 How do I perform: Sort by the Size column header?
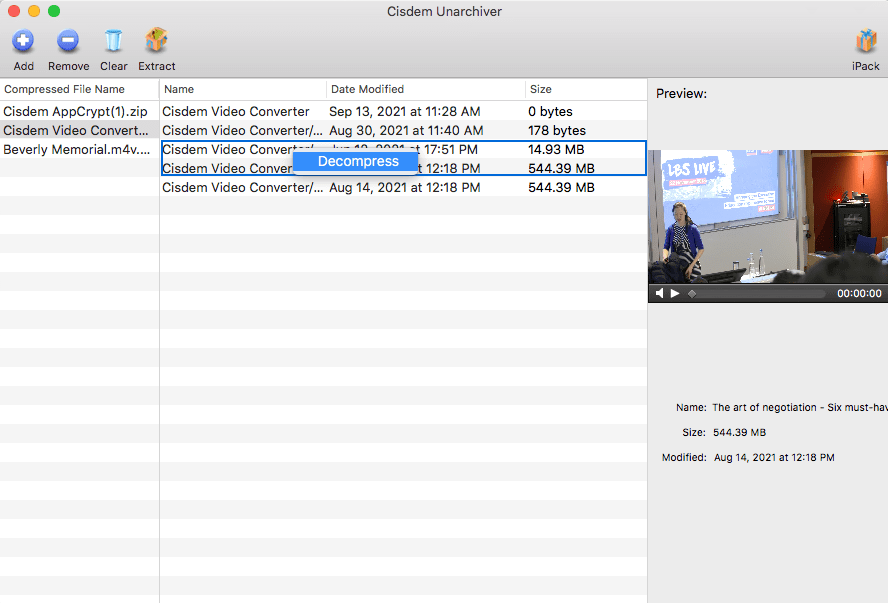(x=585, y=90)
